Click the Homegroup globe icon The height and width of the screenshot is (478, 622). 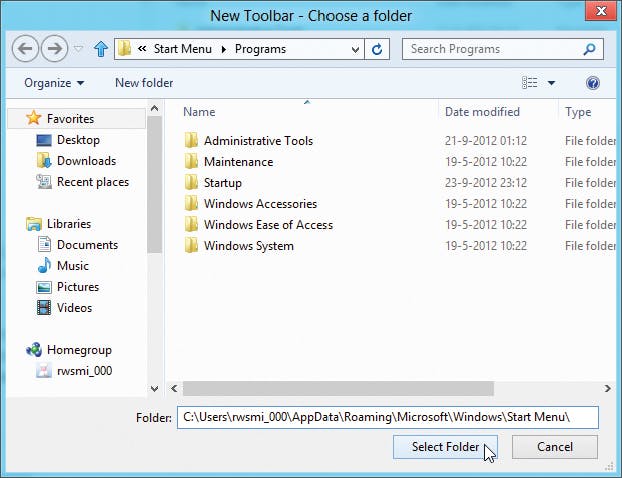tap(34, 349)
